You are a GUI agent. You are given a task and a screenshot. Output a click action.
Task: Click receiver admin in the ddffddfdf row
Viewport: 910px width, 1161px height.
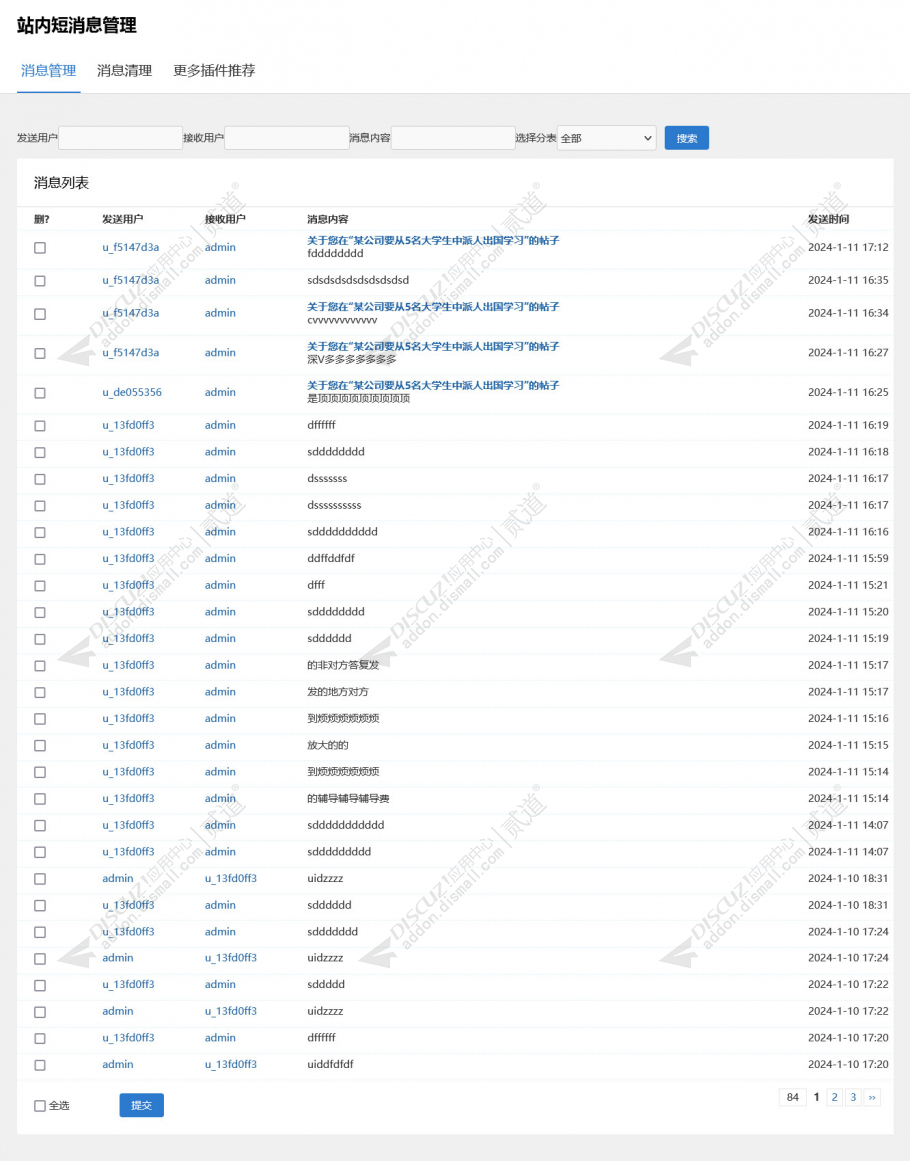pyautogui.click(x=220, y=558)
